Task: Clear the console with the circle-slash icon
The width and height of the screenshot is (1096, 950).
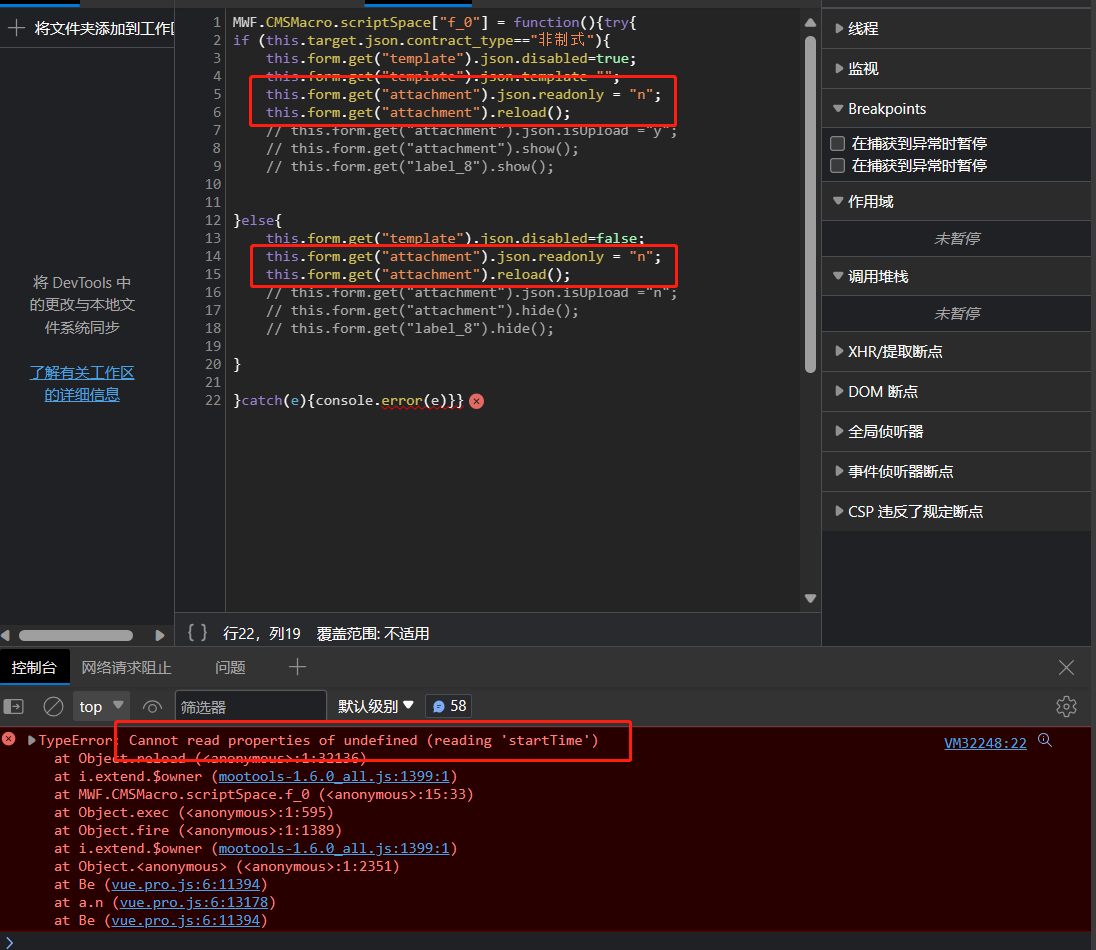Action: 53,707
